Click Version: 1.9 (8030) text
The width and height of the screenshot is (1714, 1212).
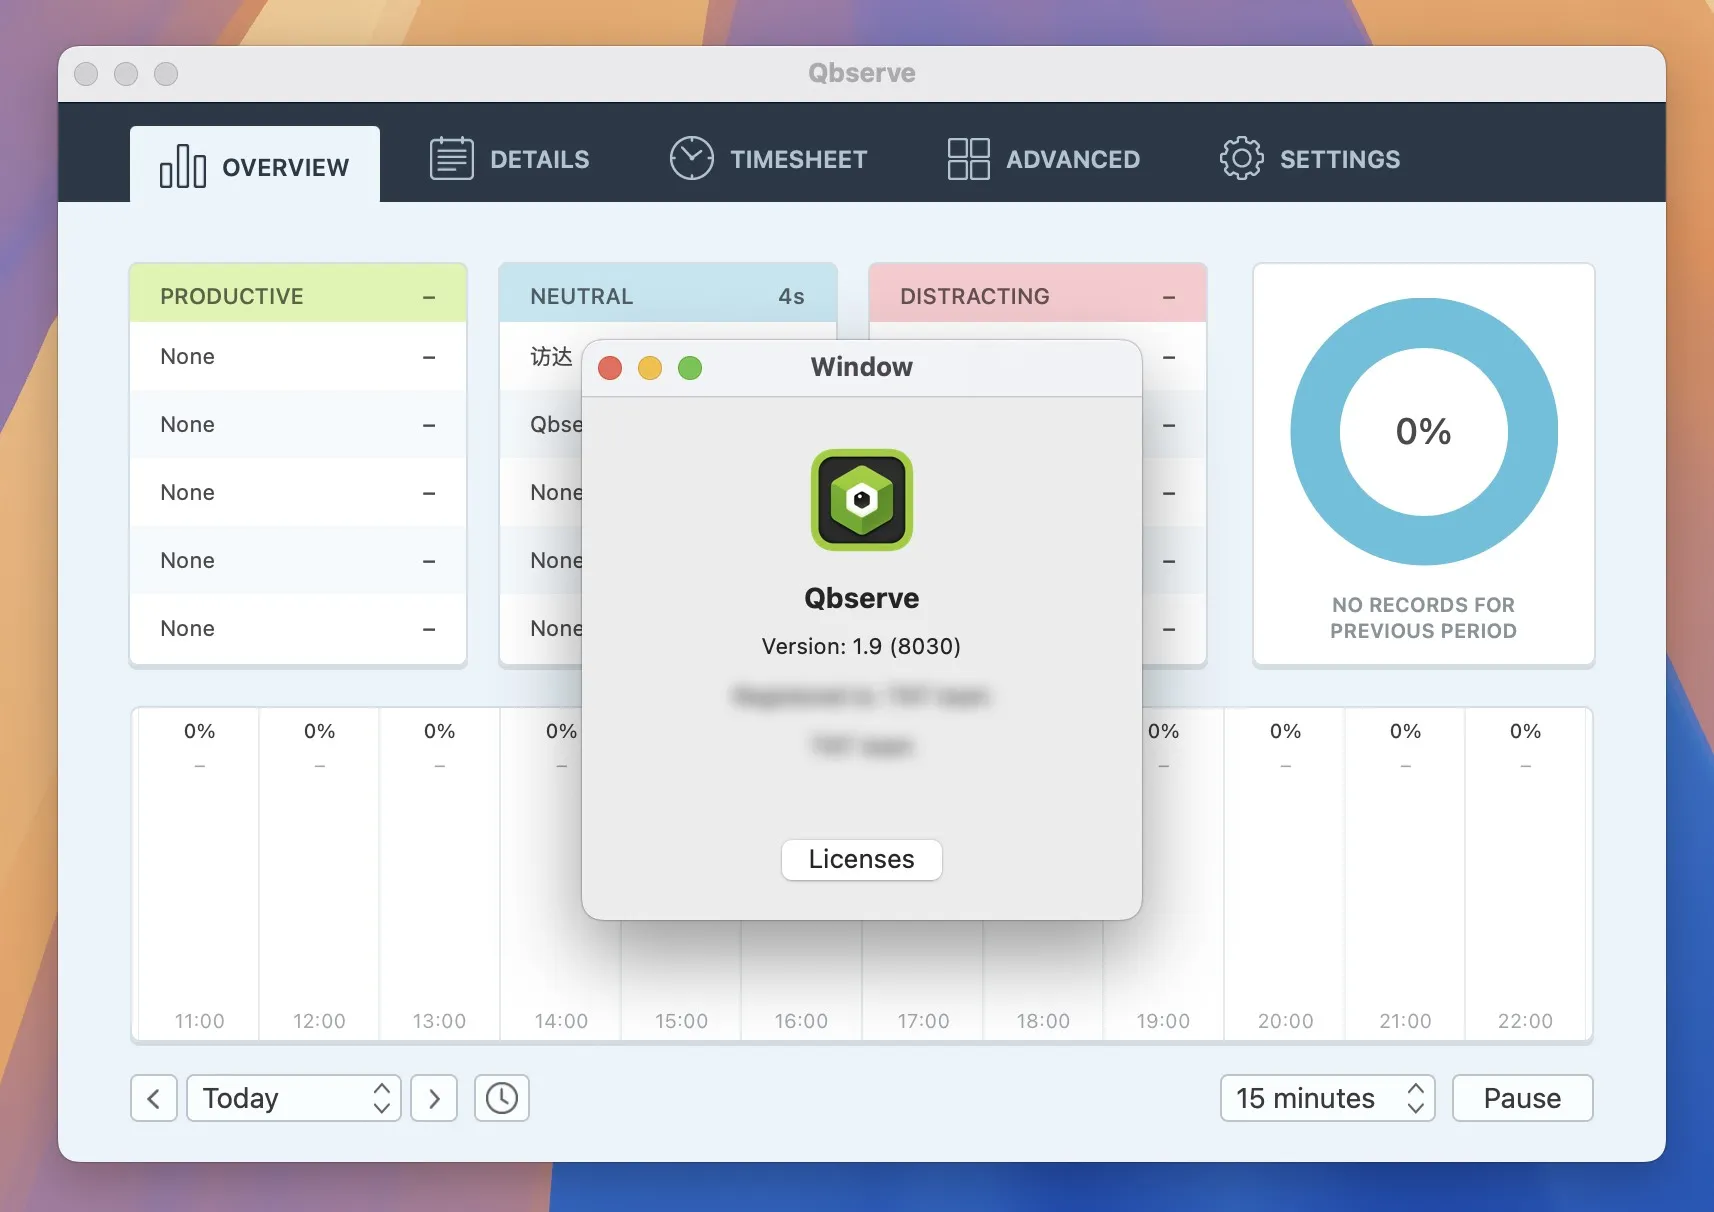tap(861, 646)
